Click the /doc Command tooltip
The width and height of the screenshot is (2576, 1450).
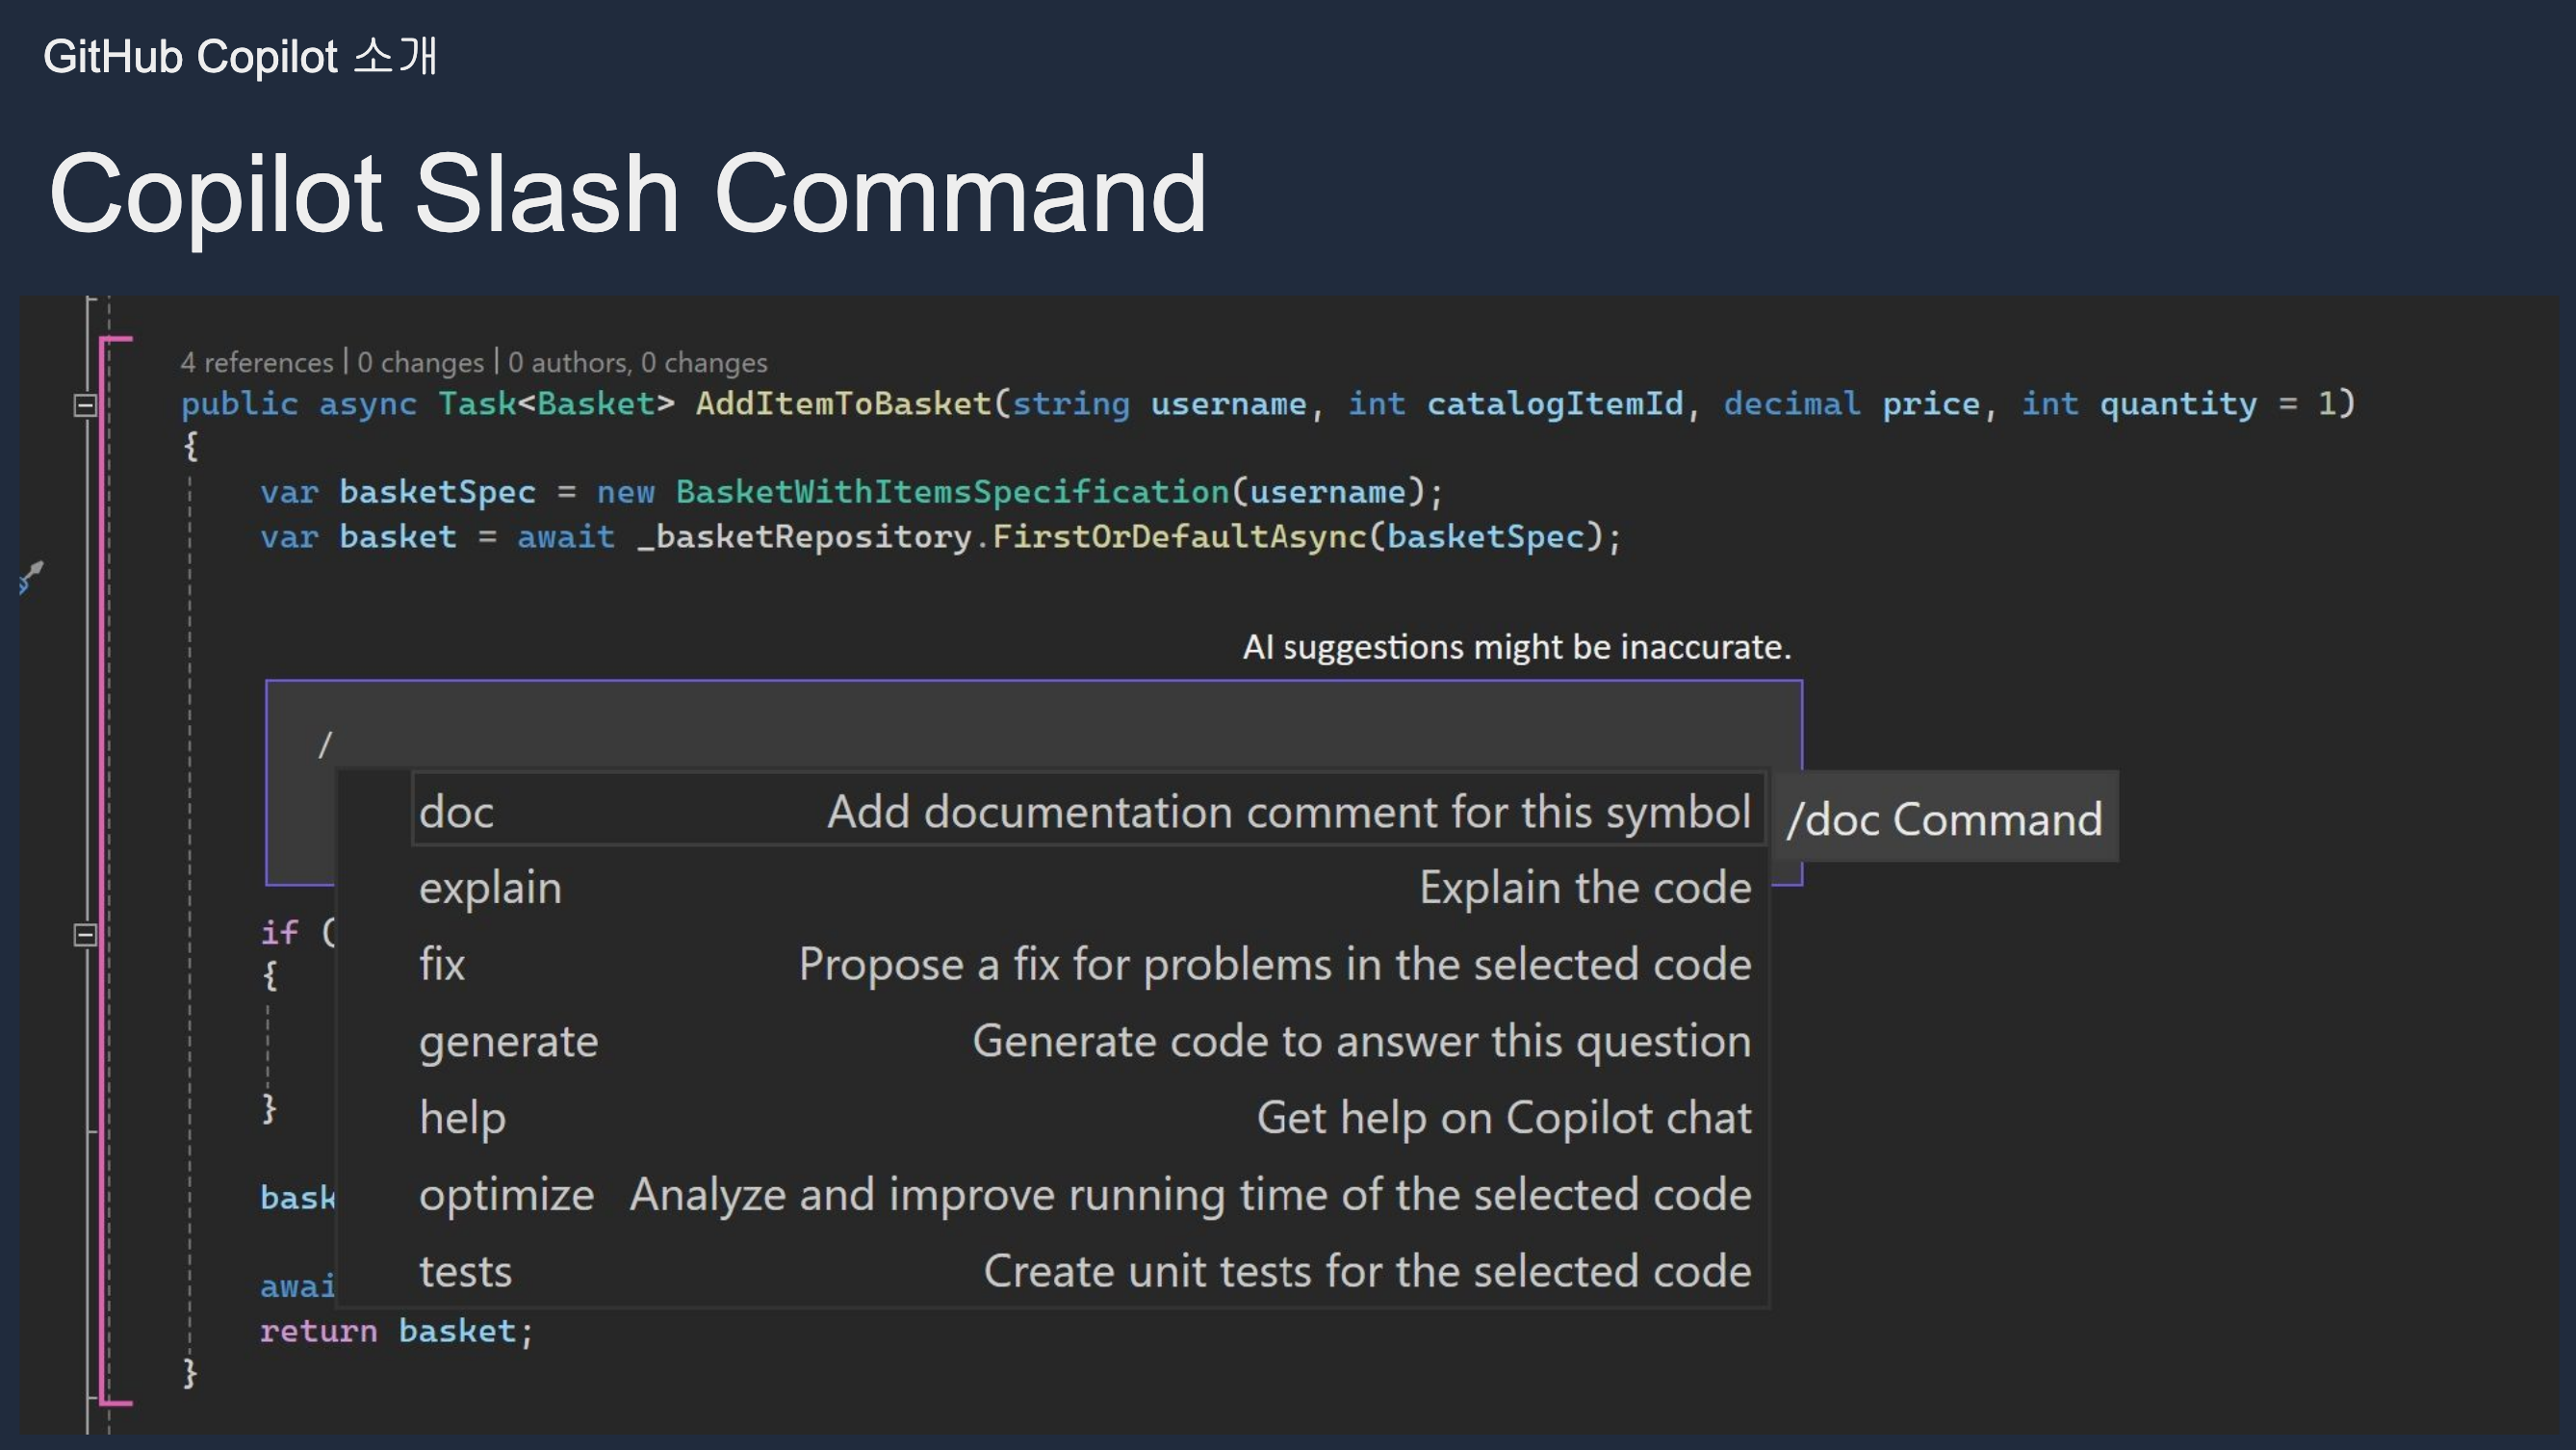1944,818
